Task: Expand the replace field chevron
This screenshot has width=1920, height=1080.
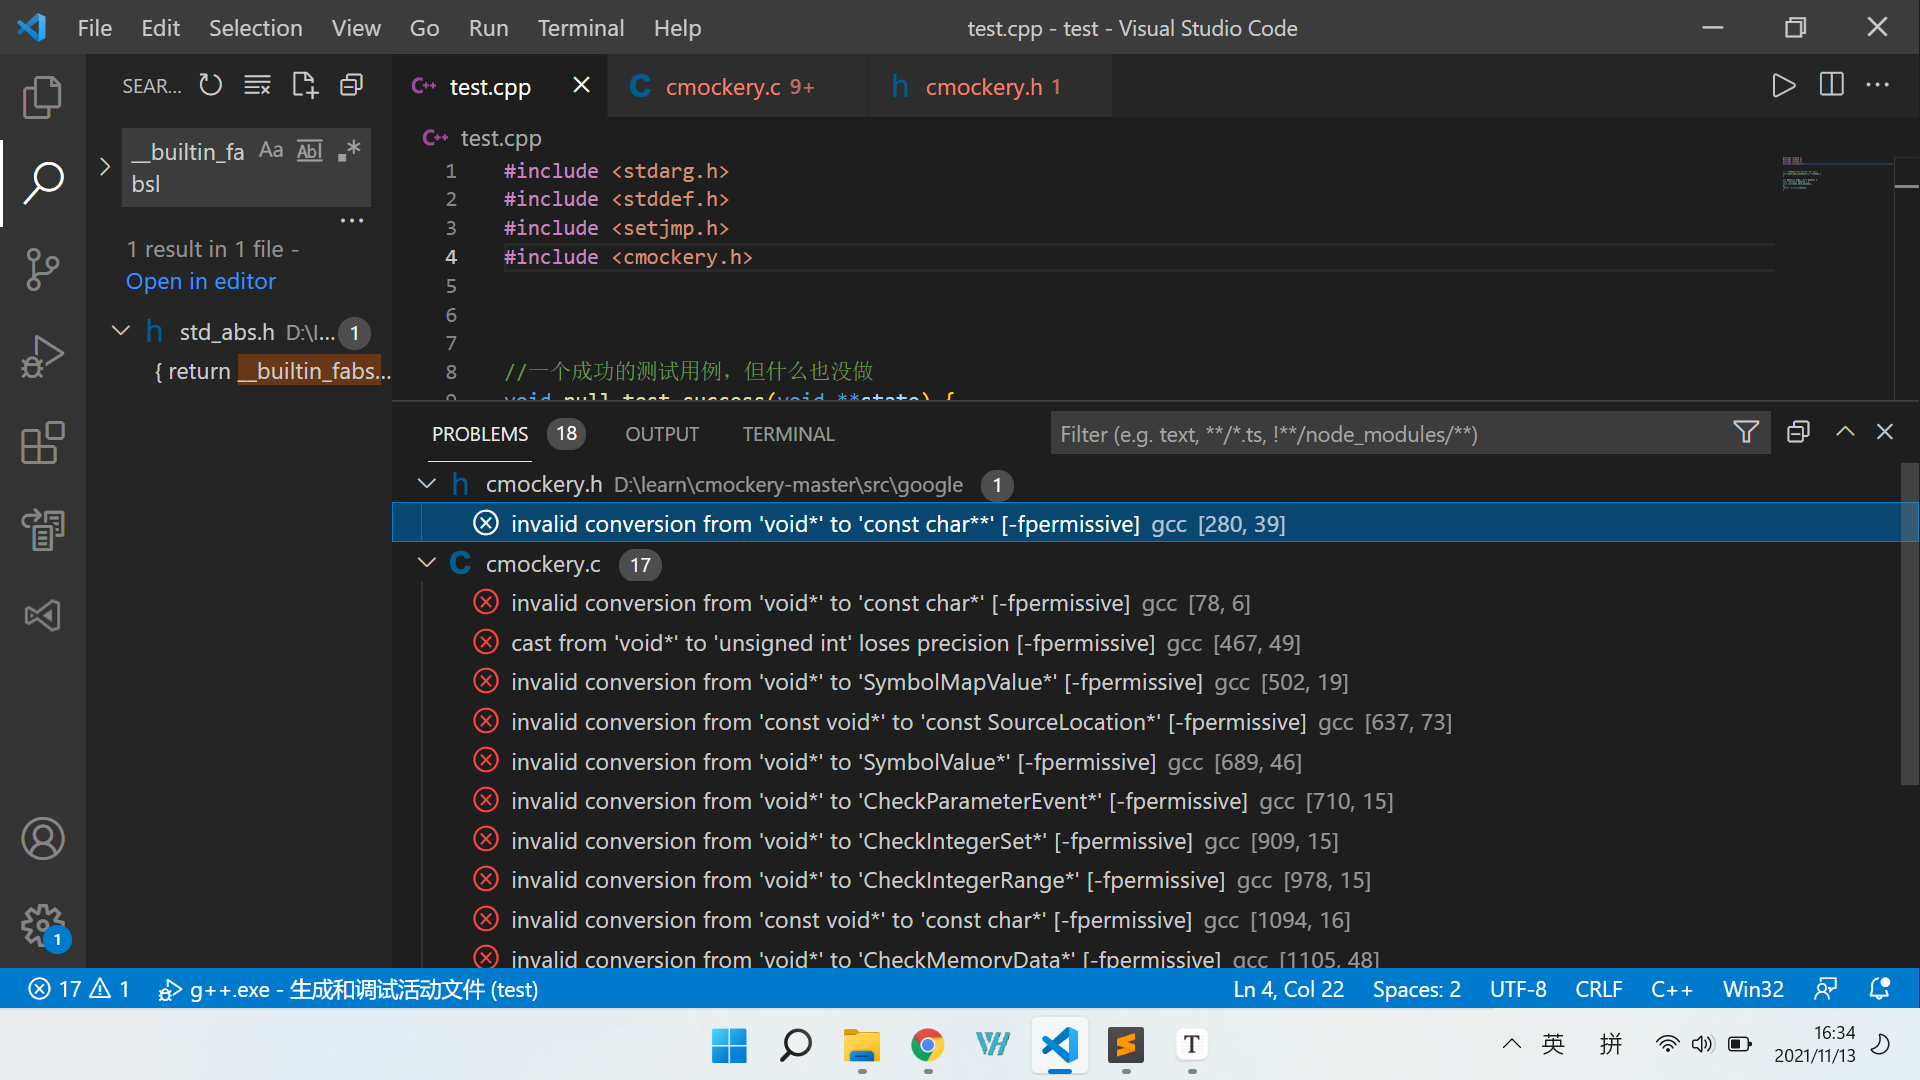Action: click(x=105, y=167)
